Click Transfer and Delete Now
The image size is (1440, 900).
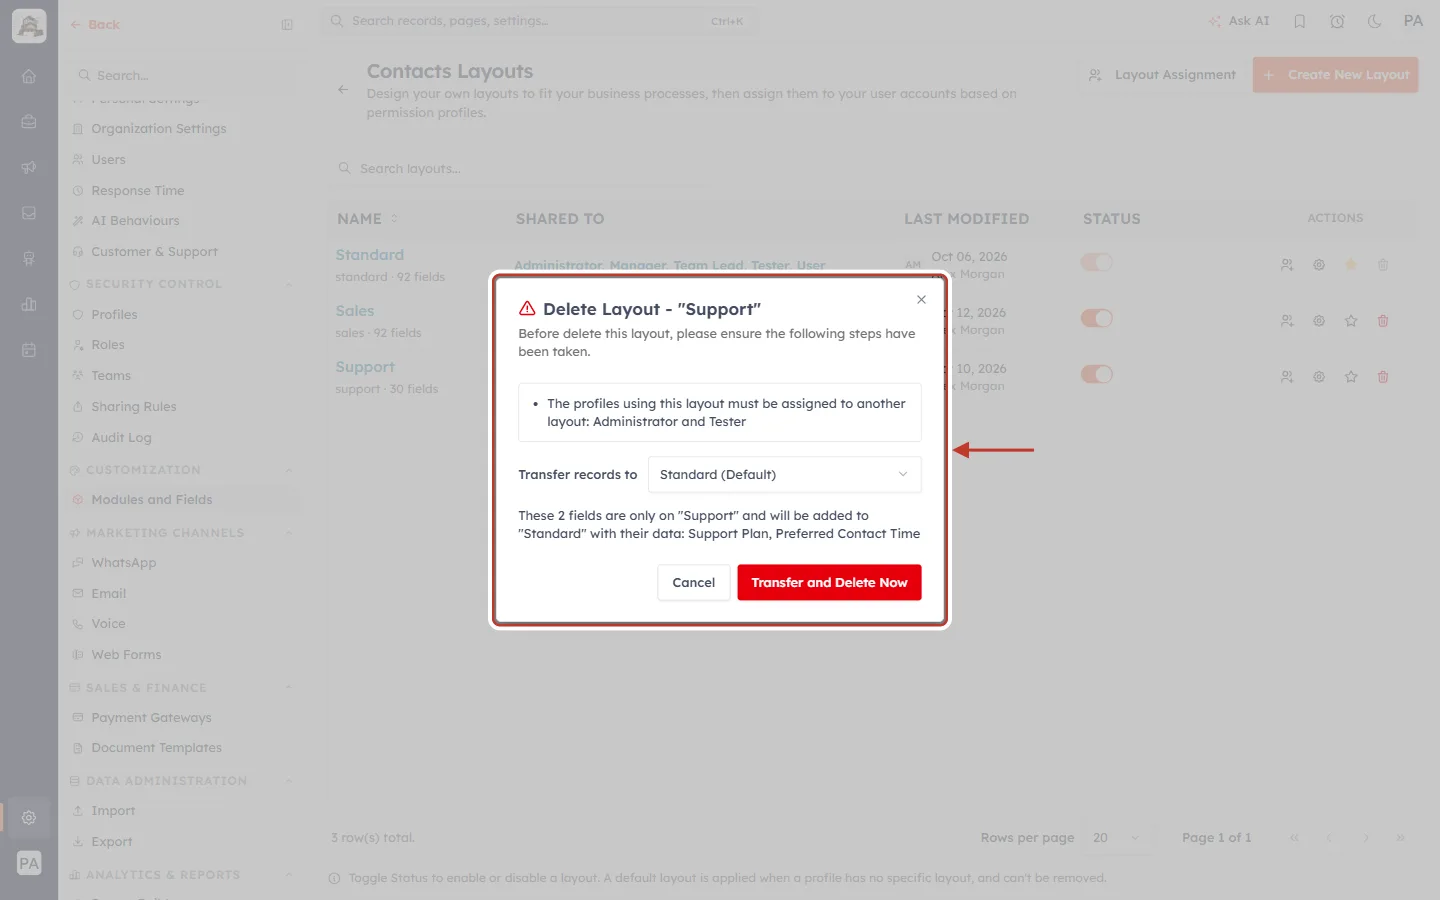pos(829,583)
